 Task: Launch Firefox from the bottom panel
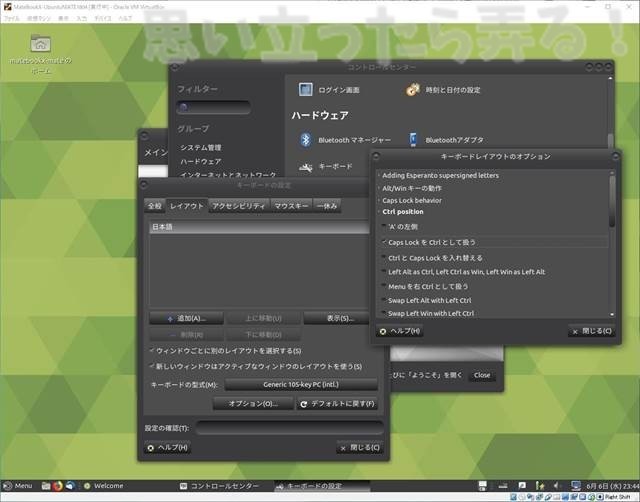click(x=58, y=486)
